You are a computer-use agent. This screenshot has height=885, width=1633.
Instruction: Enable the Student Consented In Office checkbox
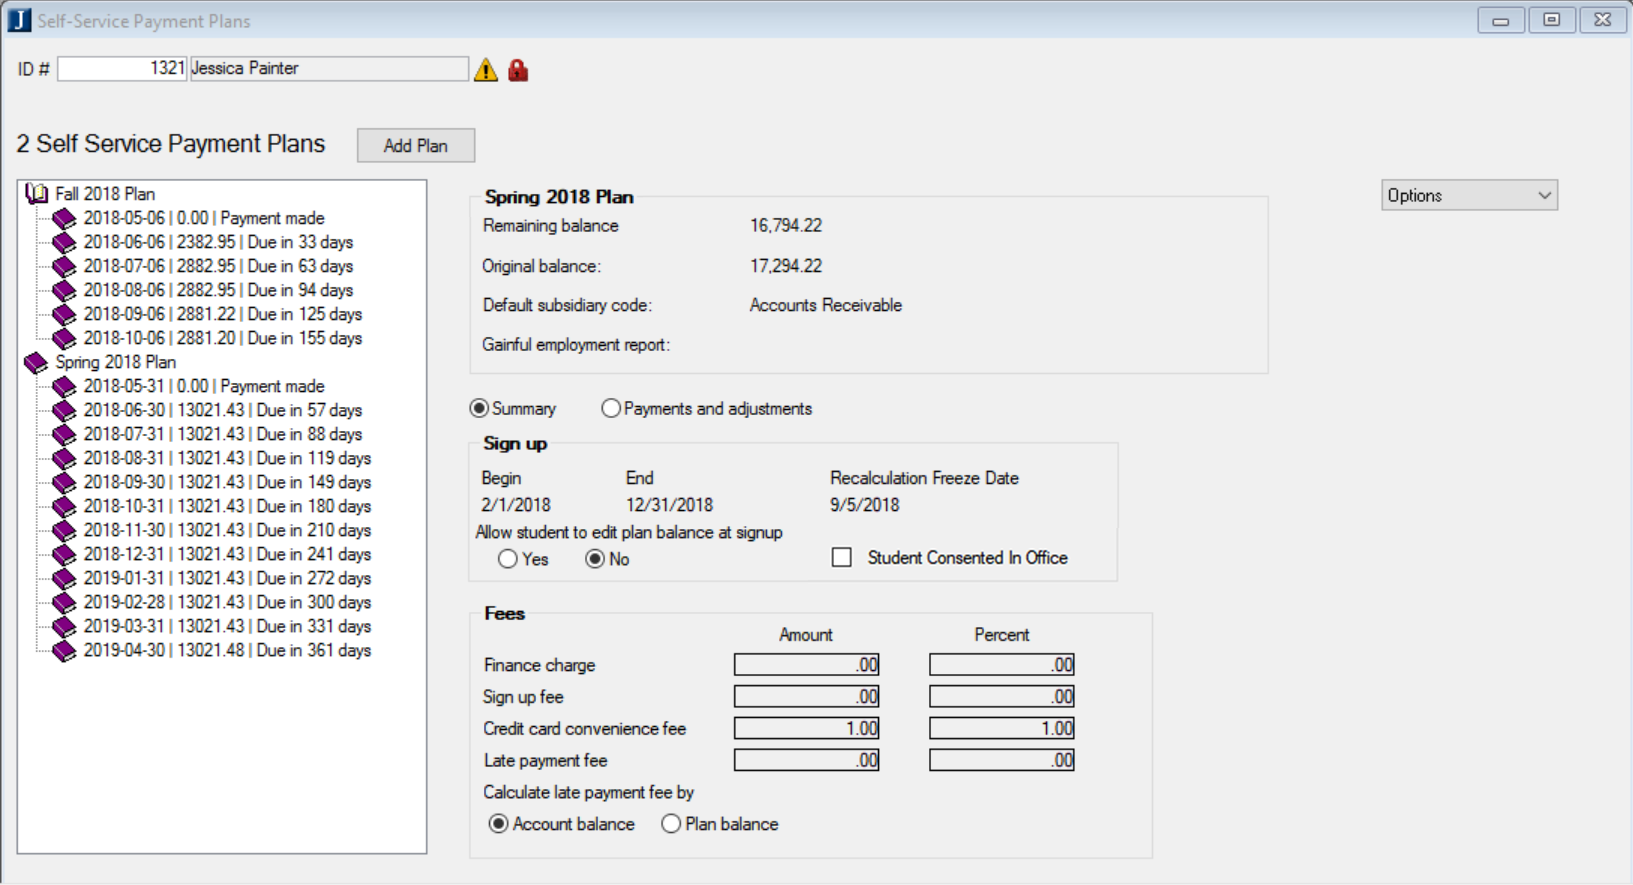click(x=842, y=558)
